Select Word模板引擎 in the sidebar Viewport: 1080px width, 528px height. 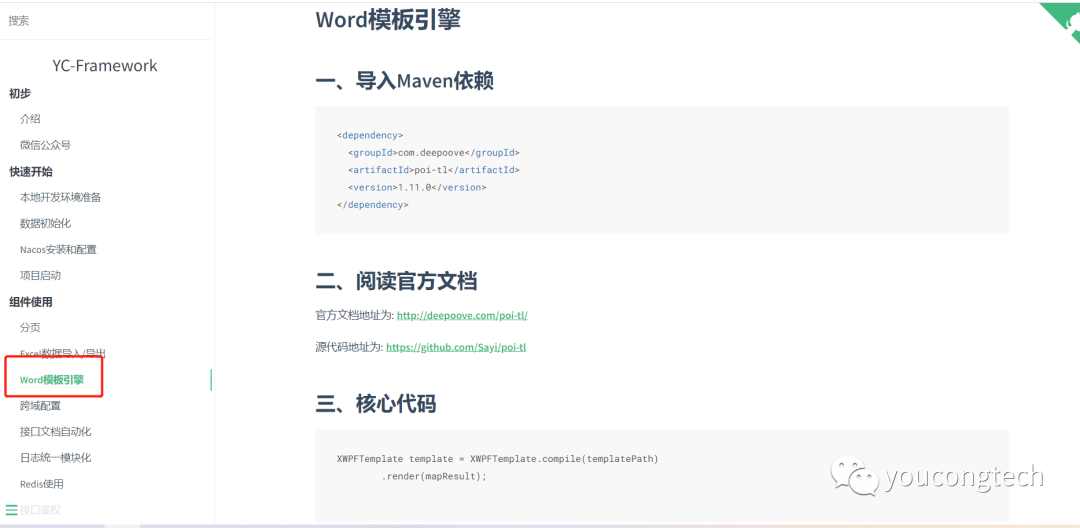[x=52, y=380]
